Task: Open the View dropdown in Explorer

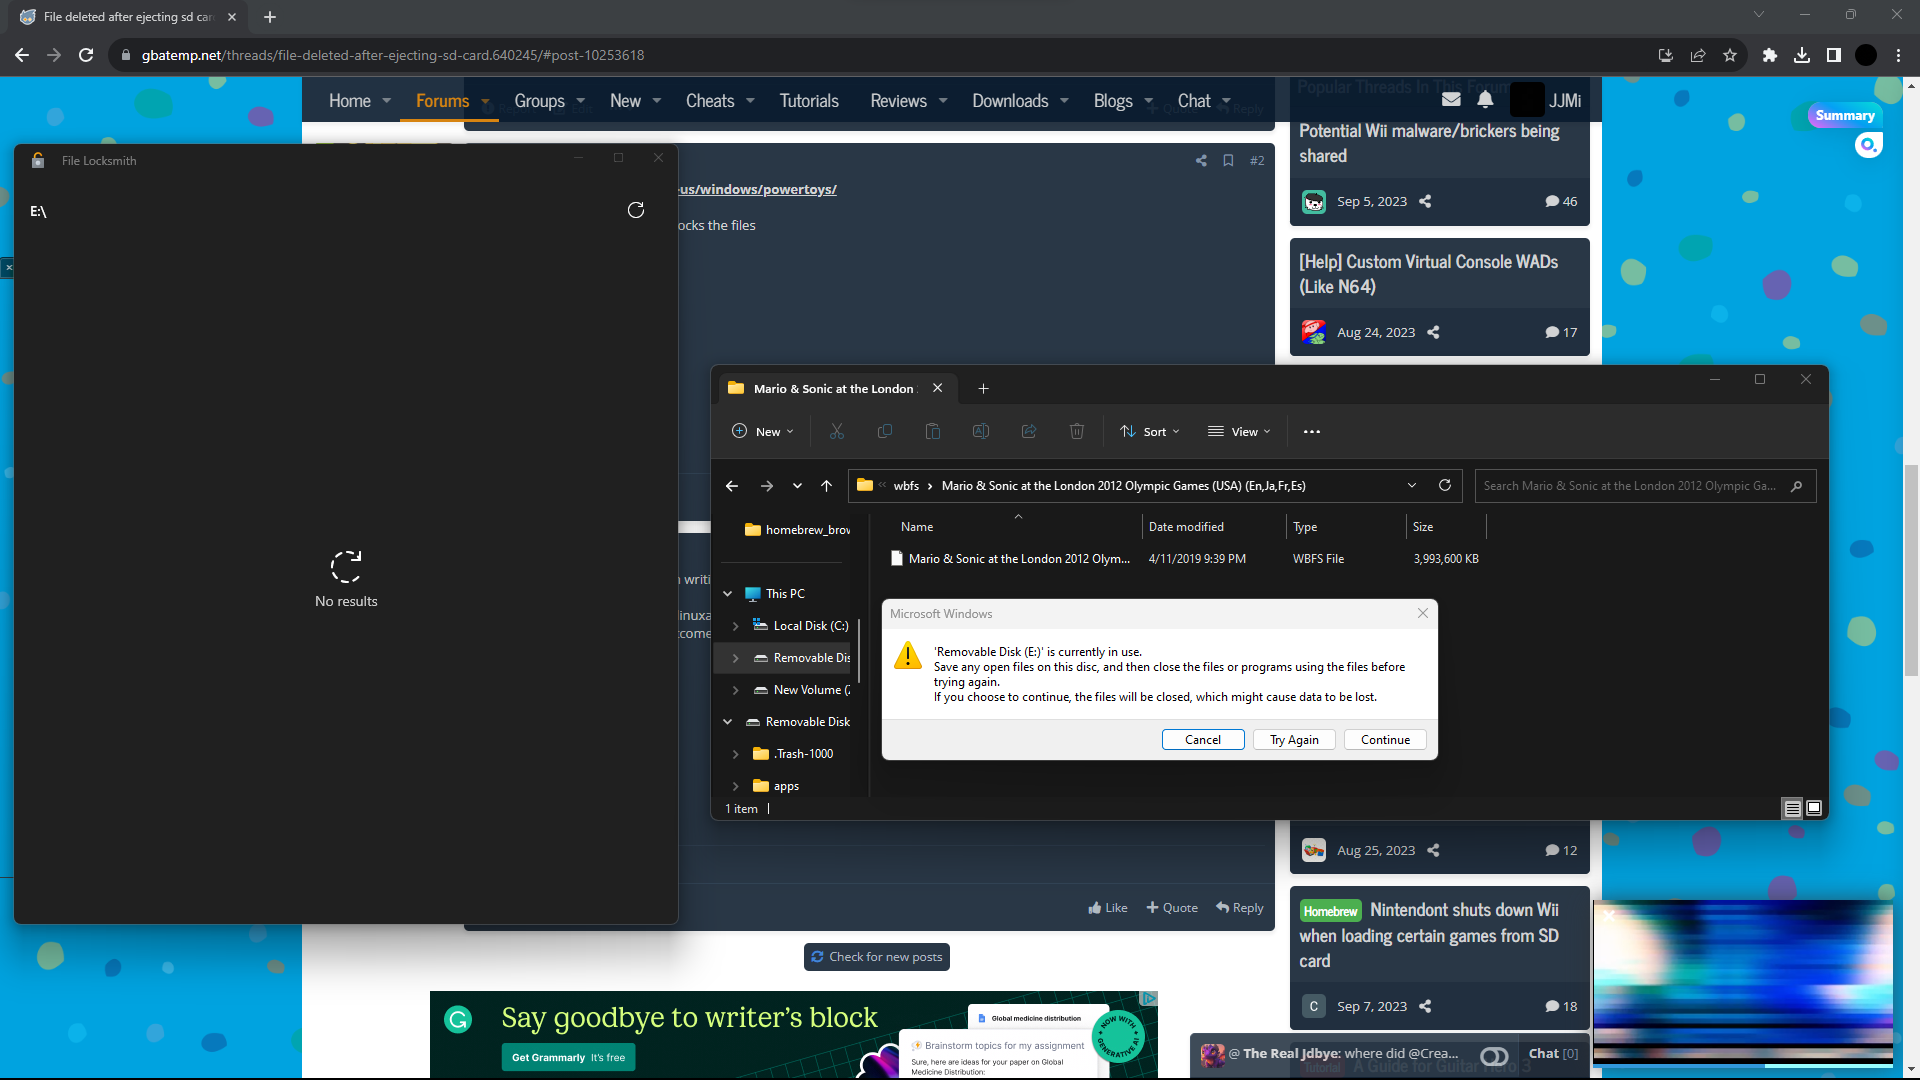Action: pyautogui.click(x=1239, y=432)
